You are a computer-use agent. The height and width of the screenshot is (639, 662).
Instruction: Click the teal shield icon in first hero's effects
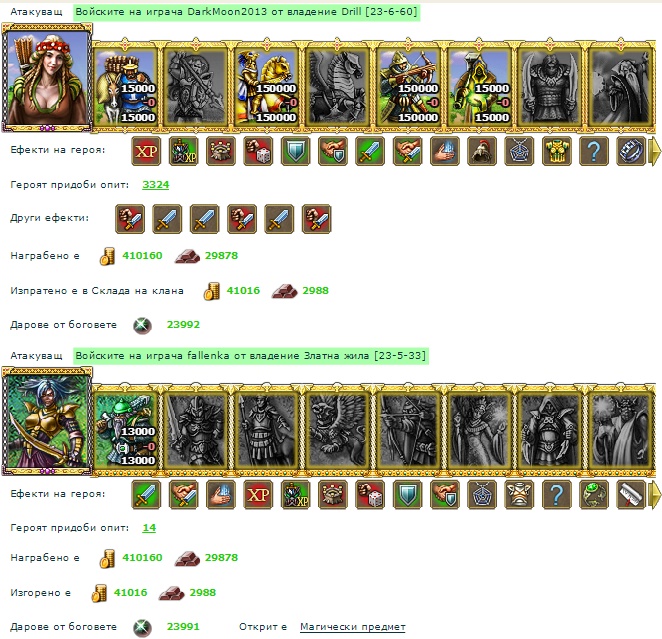(295, 151)
